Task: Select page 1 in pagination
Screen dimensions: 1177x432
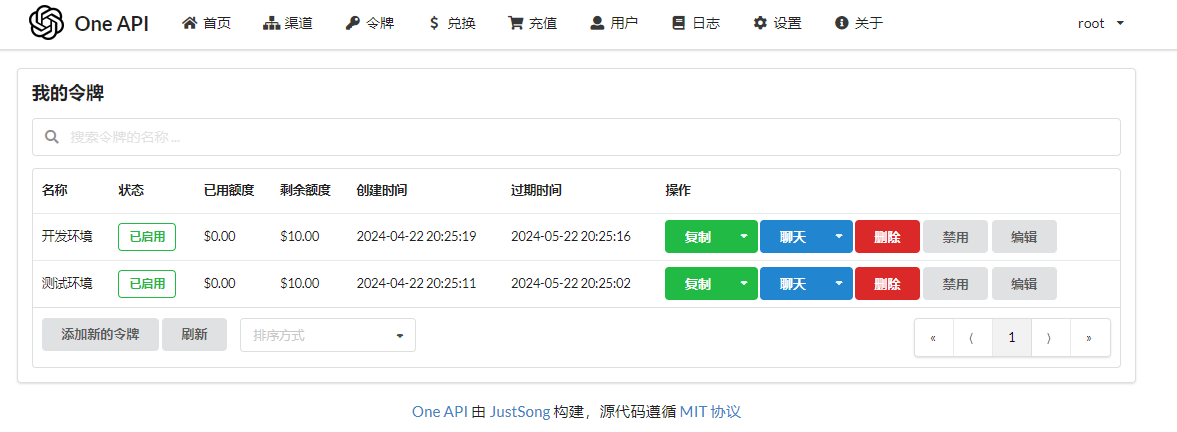Action: pos(1012,338)
